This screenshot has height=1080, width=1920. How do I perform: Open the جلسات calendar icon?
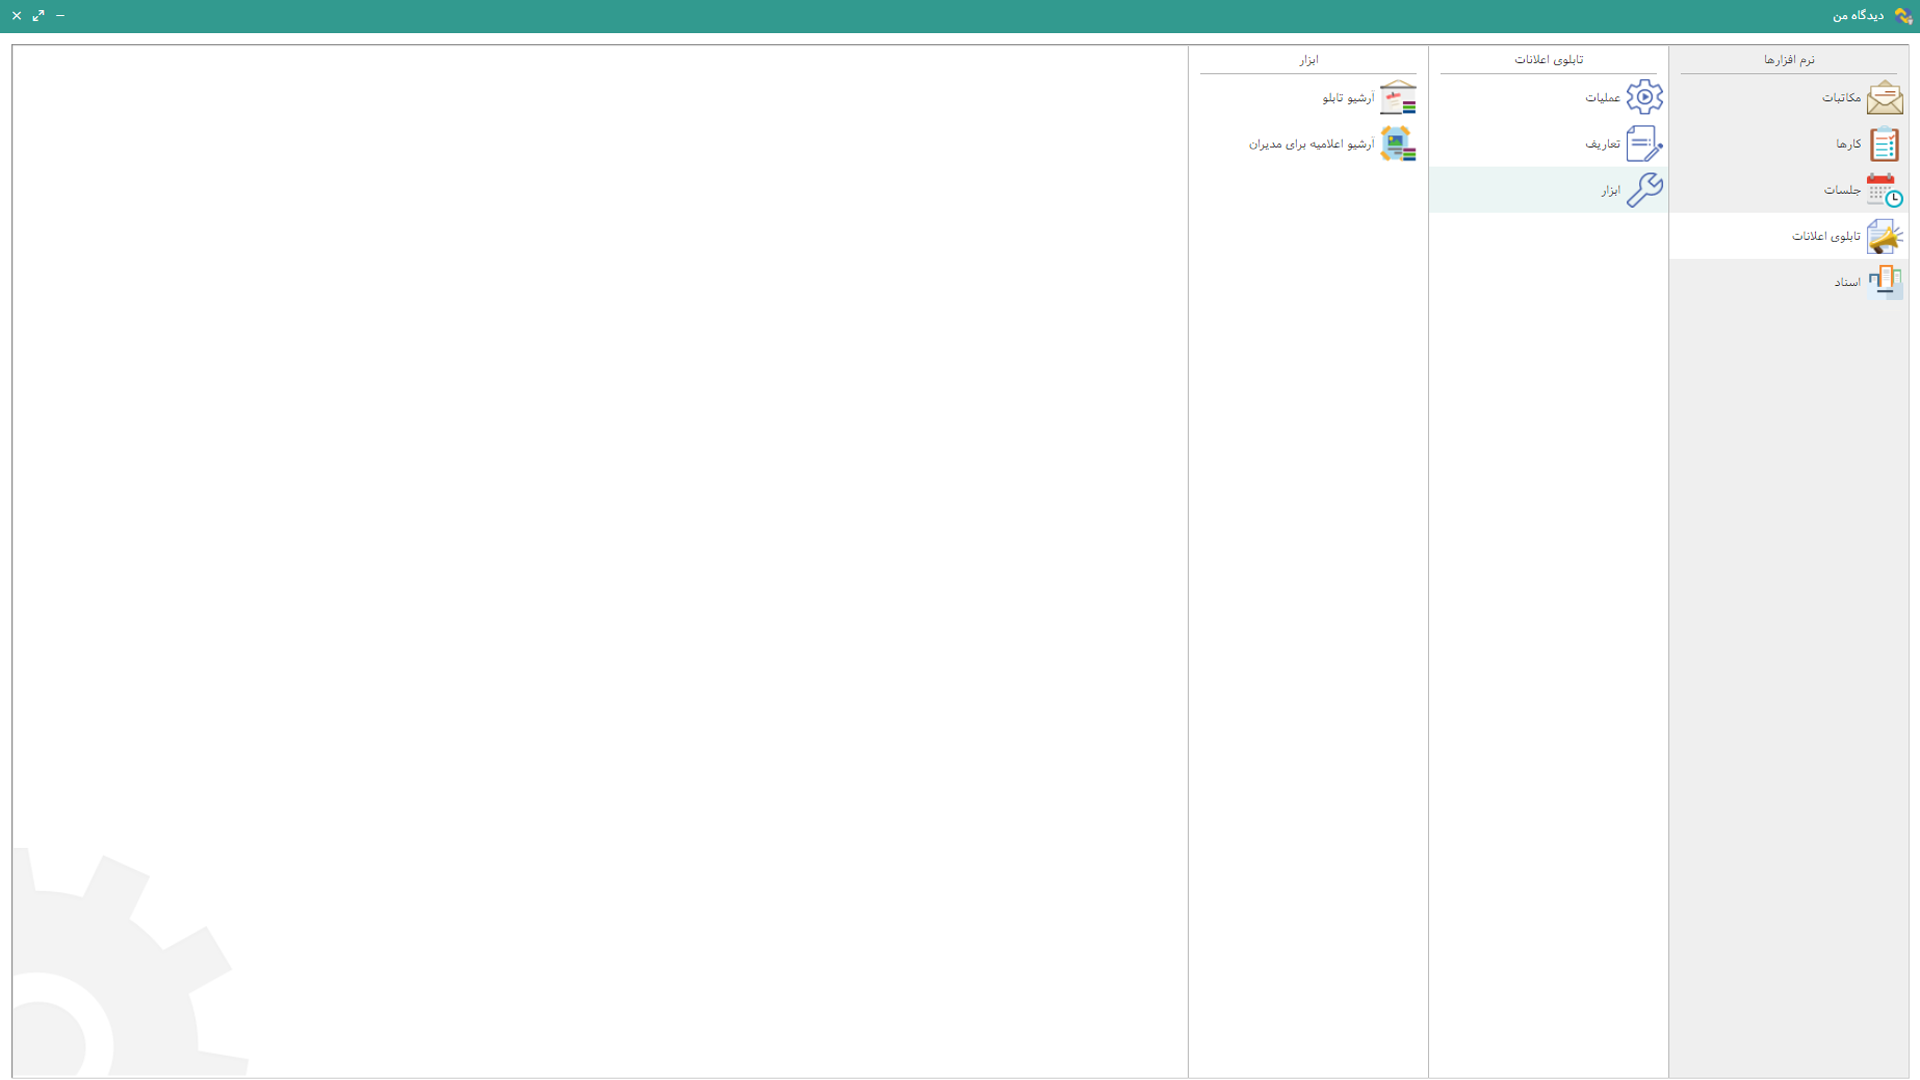1884,190
